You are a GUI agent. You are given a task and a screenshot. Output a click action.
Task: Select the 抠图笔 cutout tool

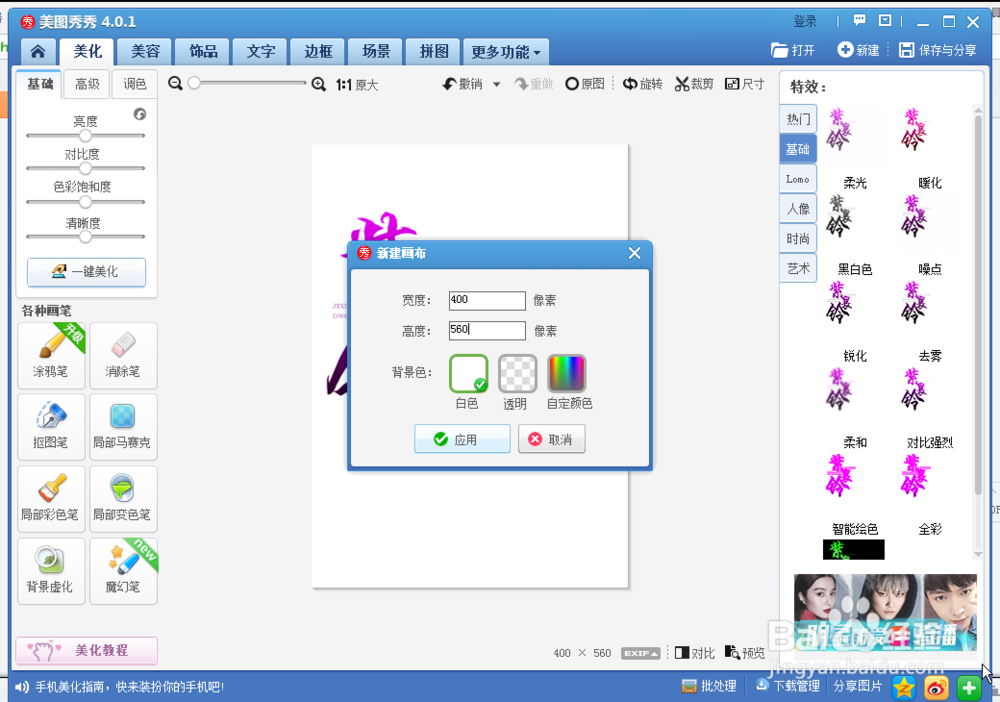click(x=51, y=427)
